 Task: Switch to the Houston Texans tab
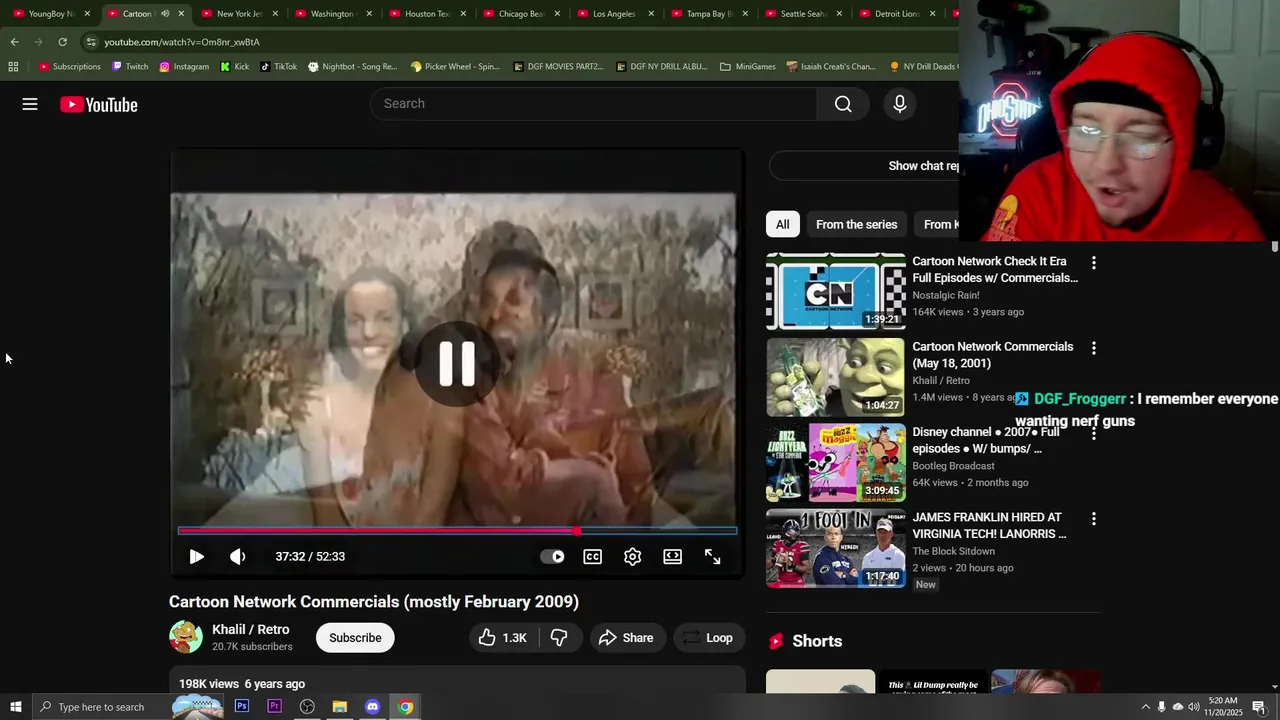tap(427, 14)
